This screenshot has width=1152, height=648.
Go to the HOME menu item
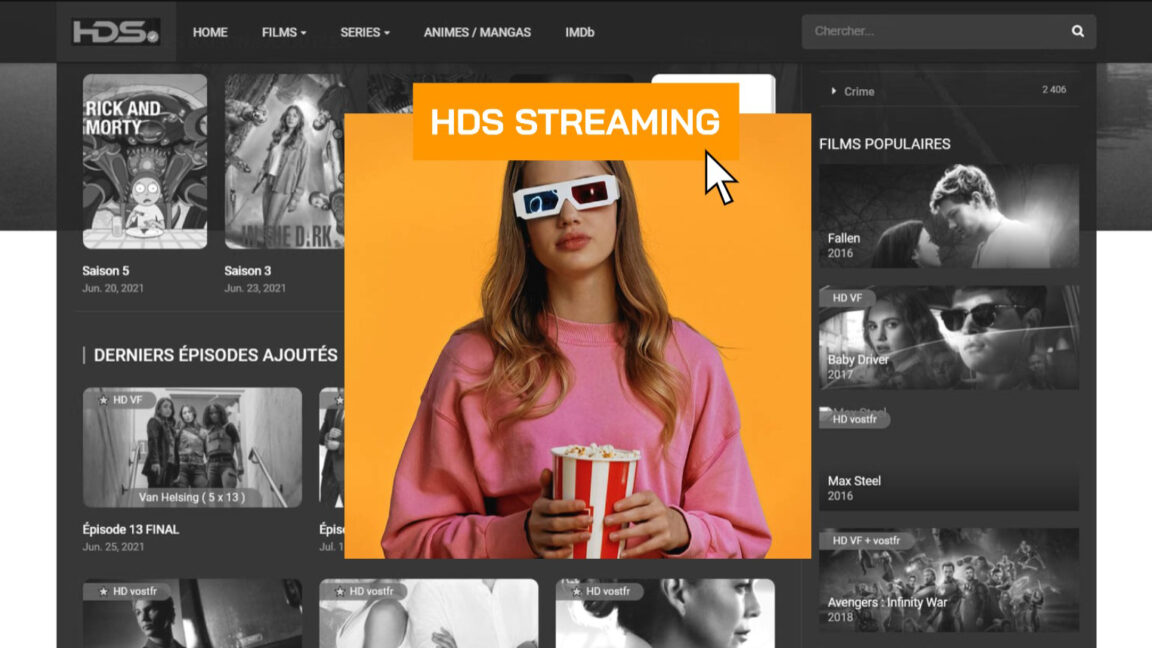(210, 32)
